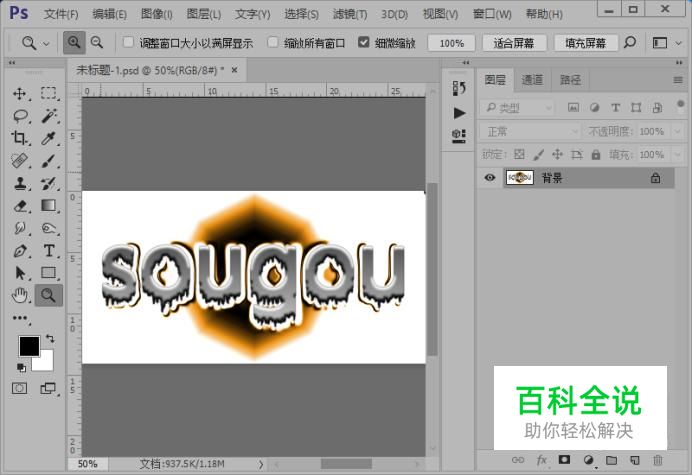Select the Eyedropper tool
This screenshot has height=475, width=692.
[48, 138]
